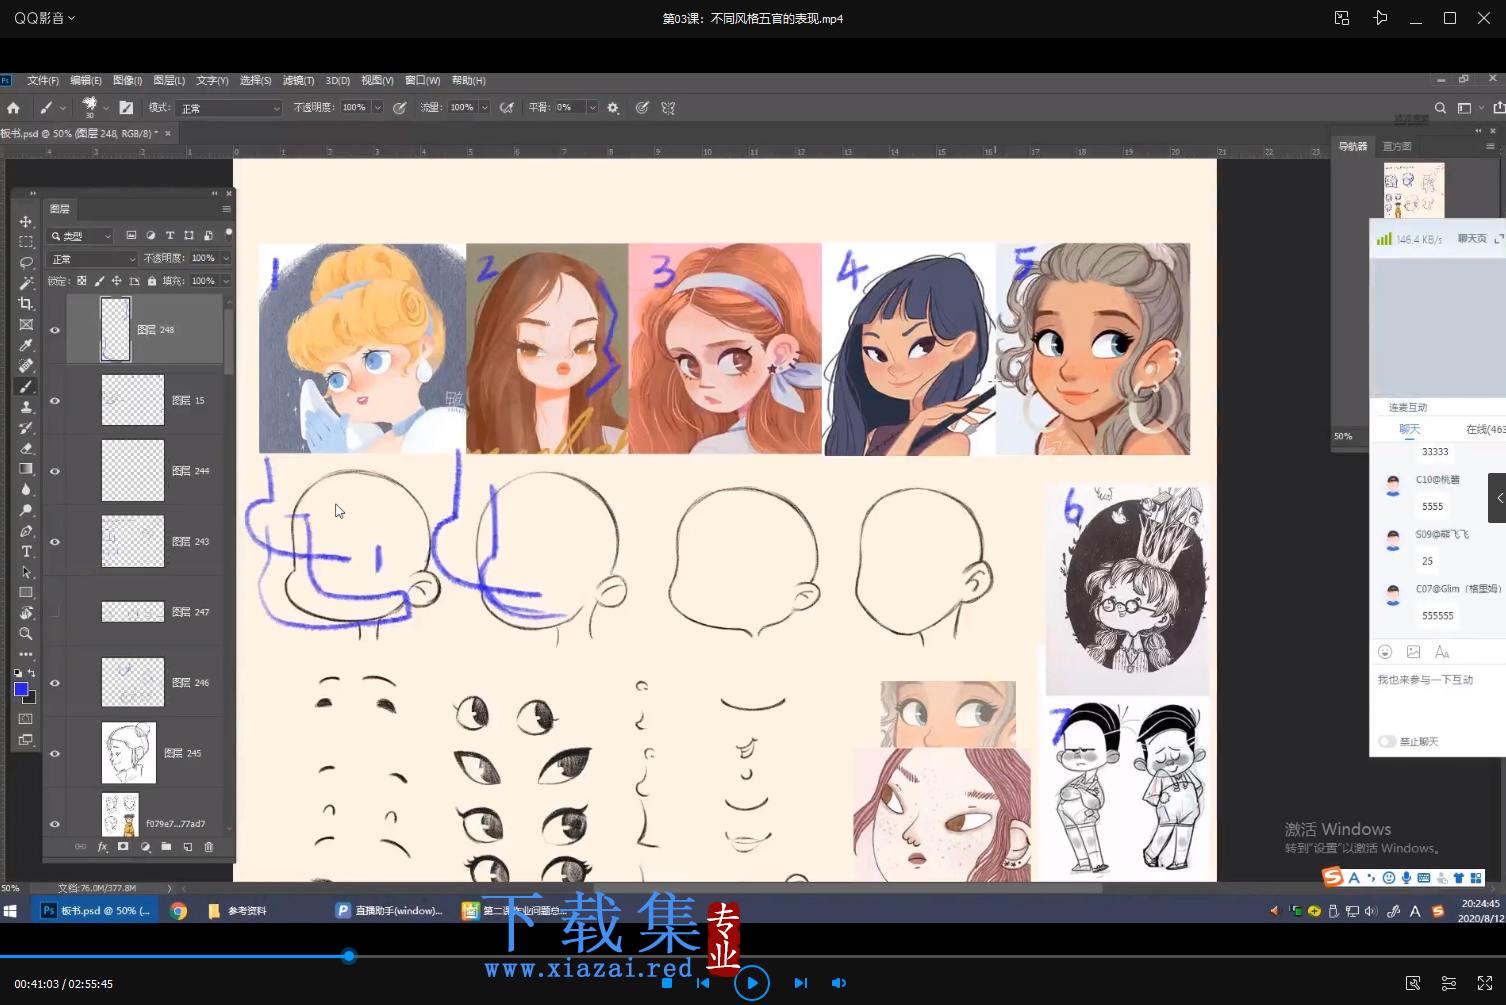The image size is (1506, 1005).
Task: Mute the player volume
Action: click(x=839, y=983)
